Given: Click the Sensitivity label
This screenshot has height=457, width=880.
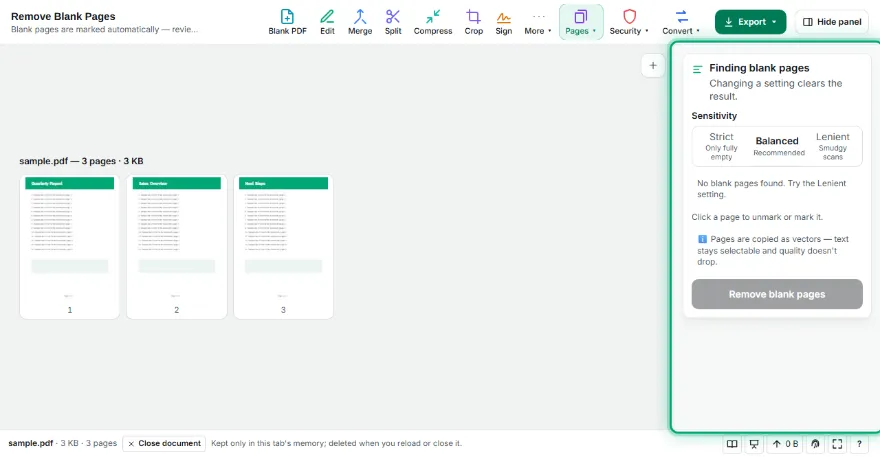Looking at the screenshot, I should tap(714, 116).
